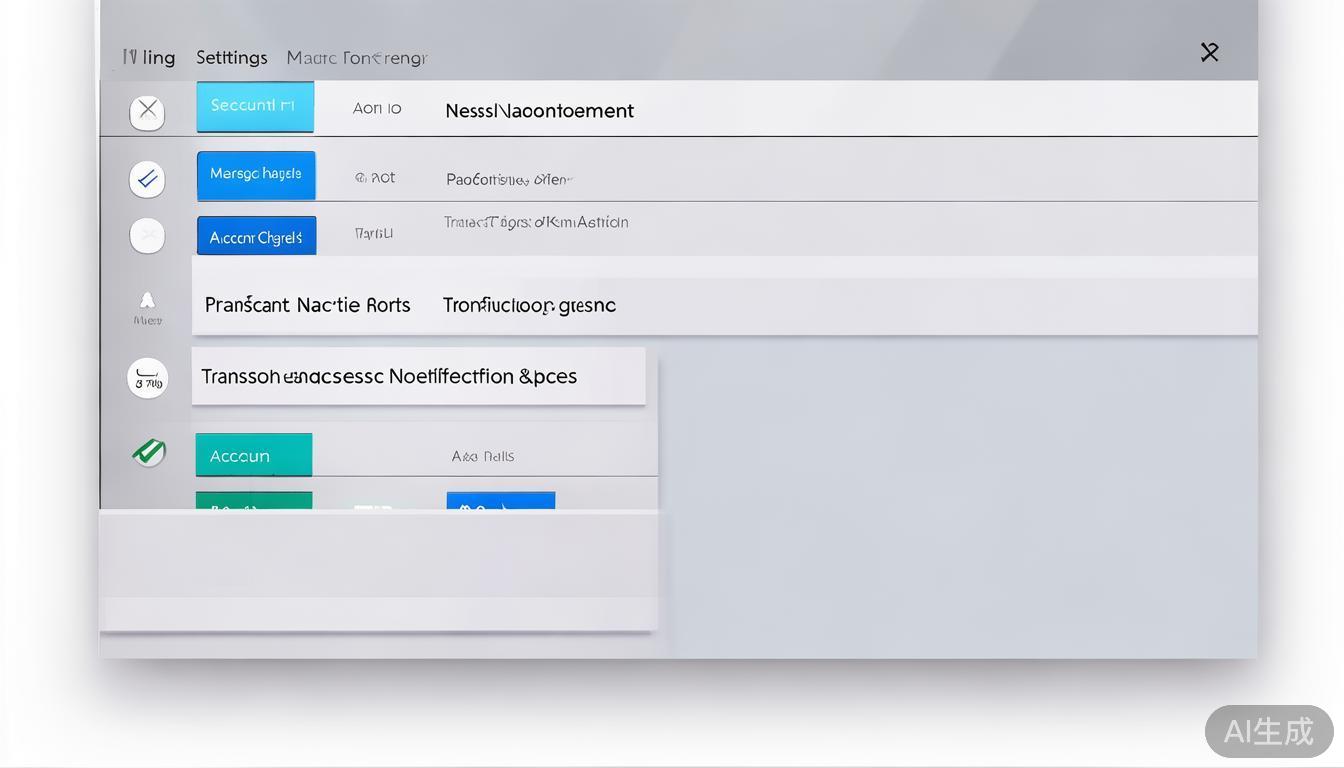1344x768 pixels.
Task: Click the partially hidden blue button at bottom
Action: (500, 501)
